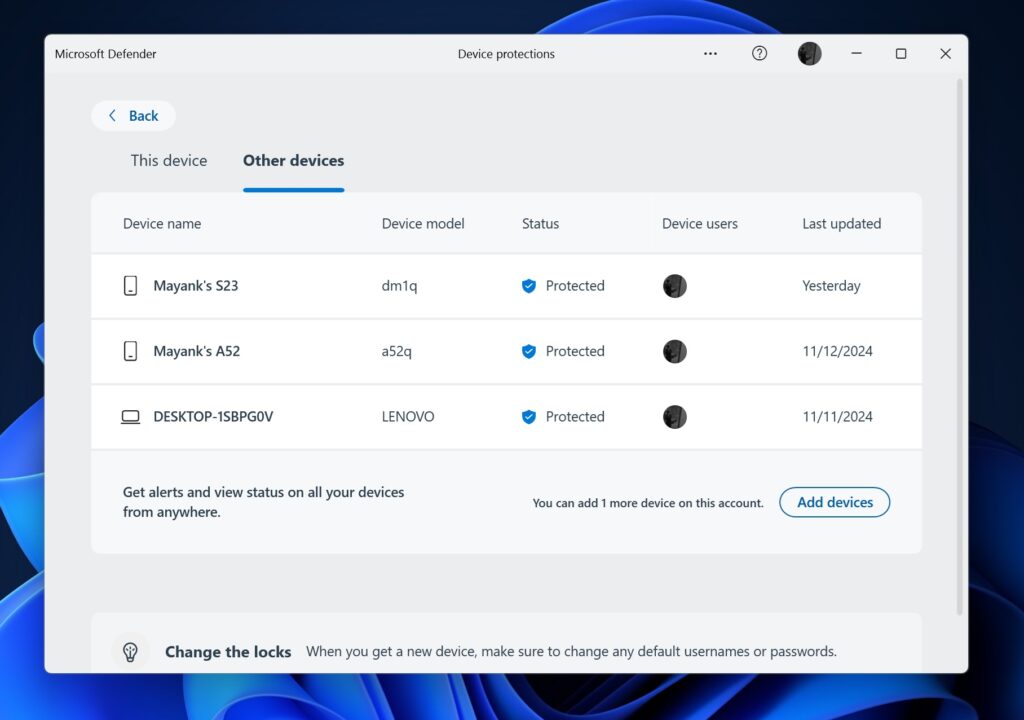Viewport: 1024px width, 720px height.
Task: Open the DESKTOP-1SBPG0V device entry
Action: [x=213, y=417]
